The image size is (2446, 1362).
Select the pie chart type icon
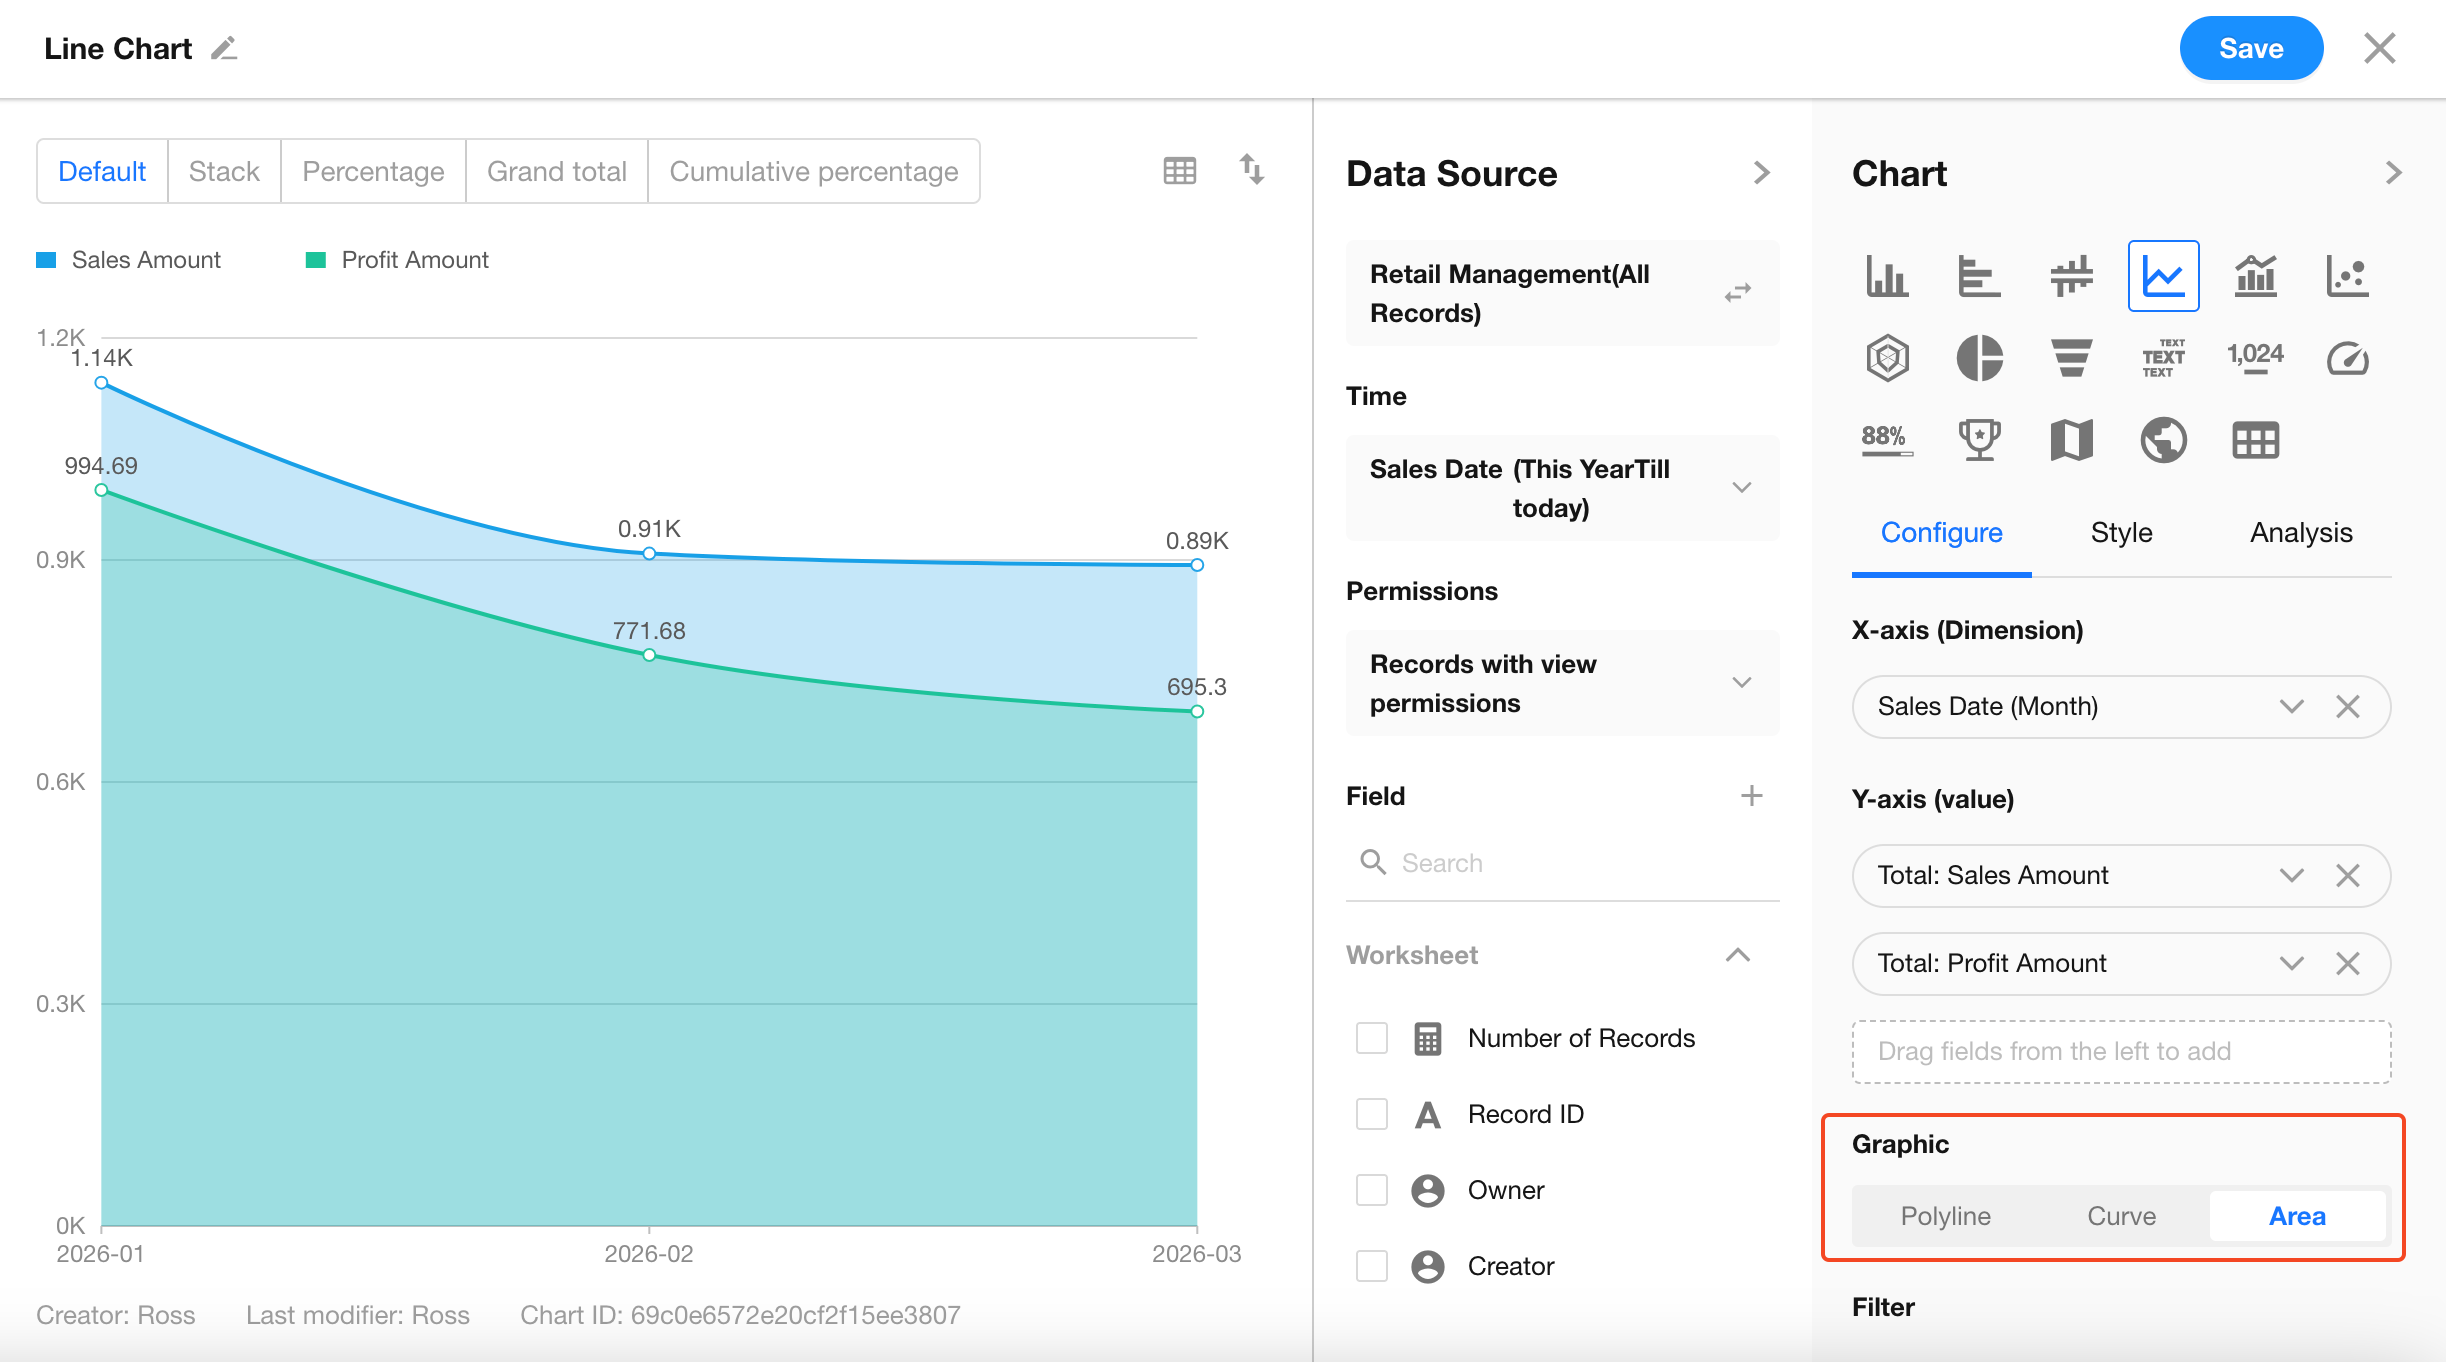pos(1979,358)
